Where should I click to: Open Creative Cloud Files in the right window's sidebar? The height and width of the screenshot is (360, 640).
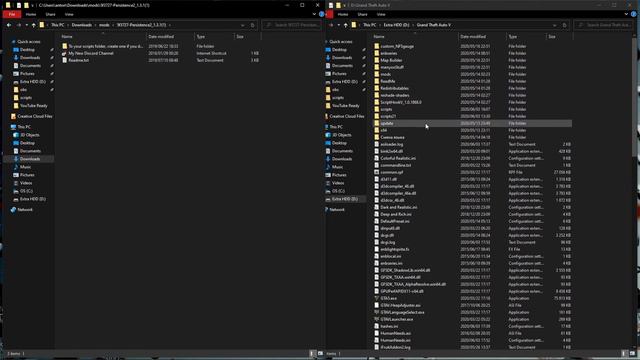(x=347, y=116)
